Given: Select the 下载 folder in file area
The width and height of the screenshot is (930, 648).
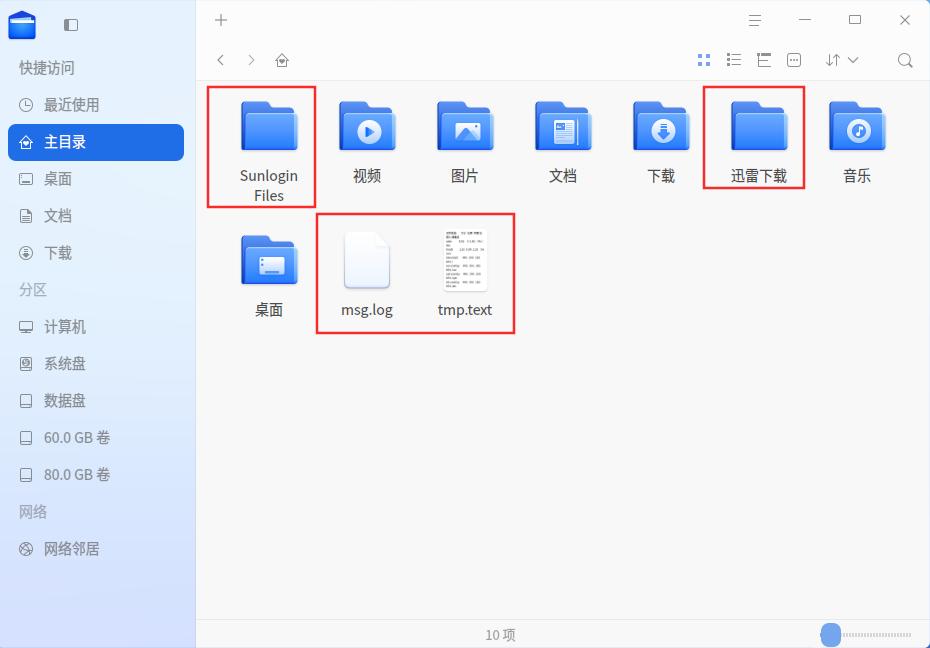Looking at the screenshot, I should 661,141.
